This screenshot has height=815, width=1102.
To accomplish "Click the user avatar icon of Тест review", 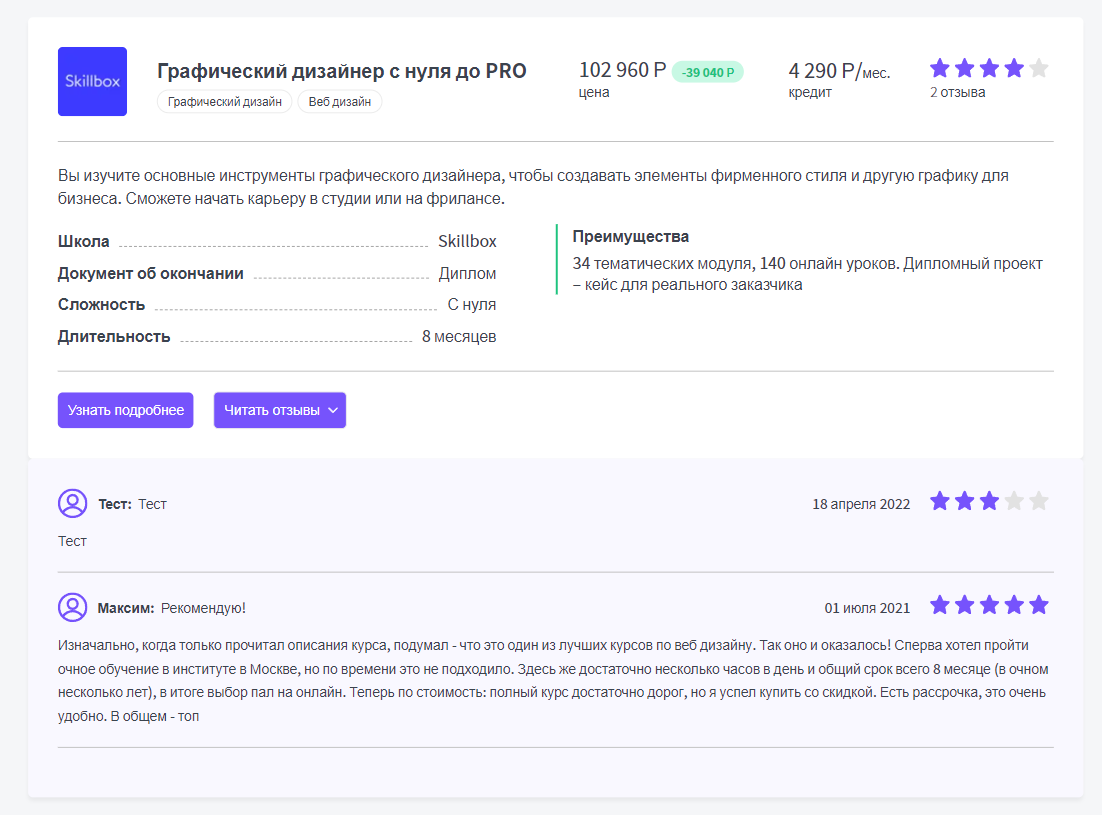I will 72,504.
